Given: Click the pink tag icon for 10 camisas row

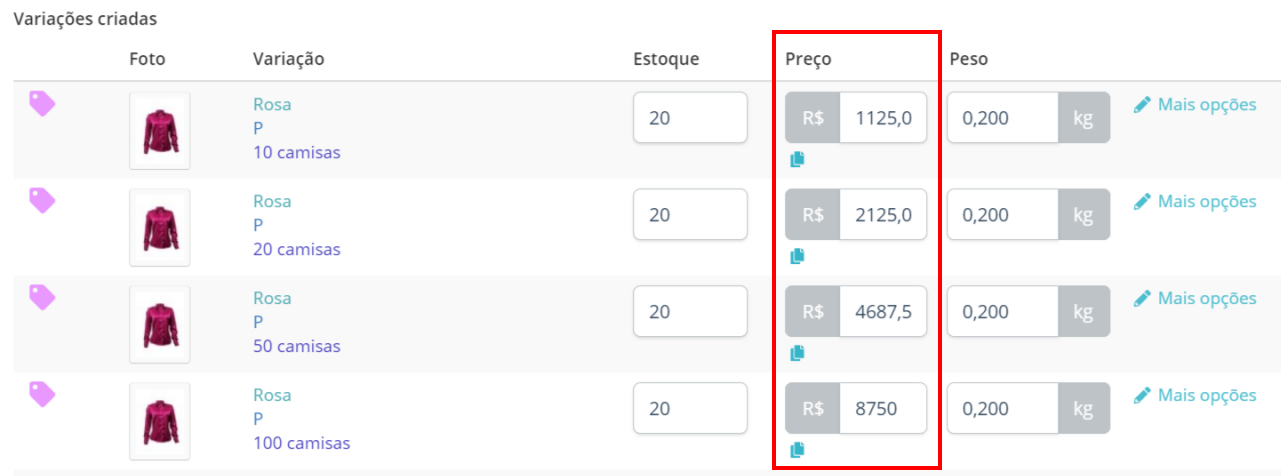Looking at the screenshot, I should click(x=42, y=103).
